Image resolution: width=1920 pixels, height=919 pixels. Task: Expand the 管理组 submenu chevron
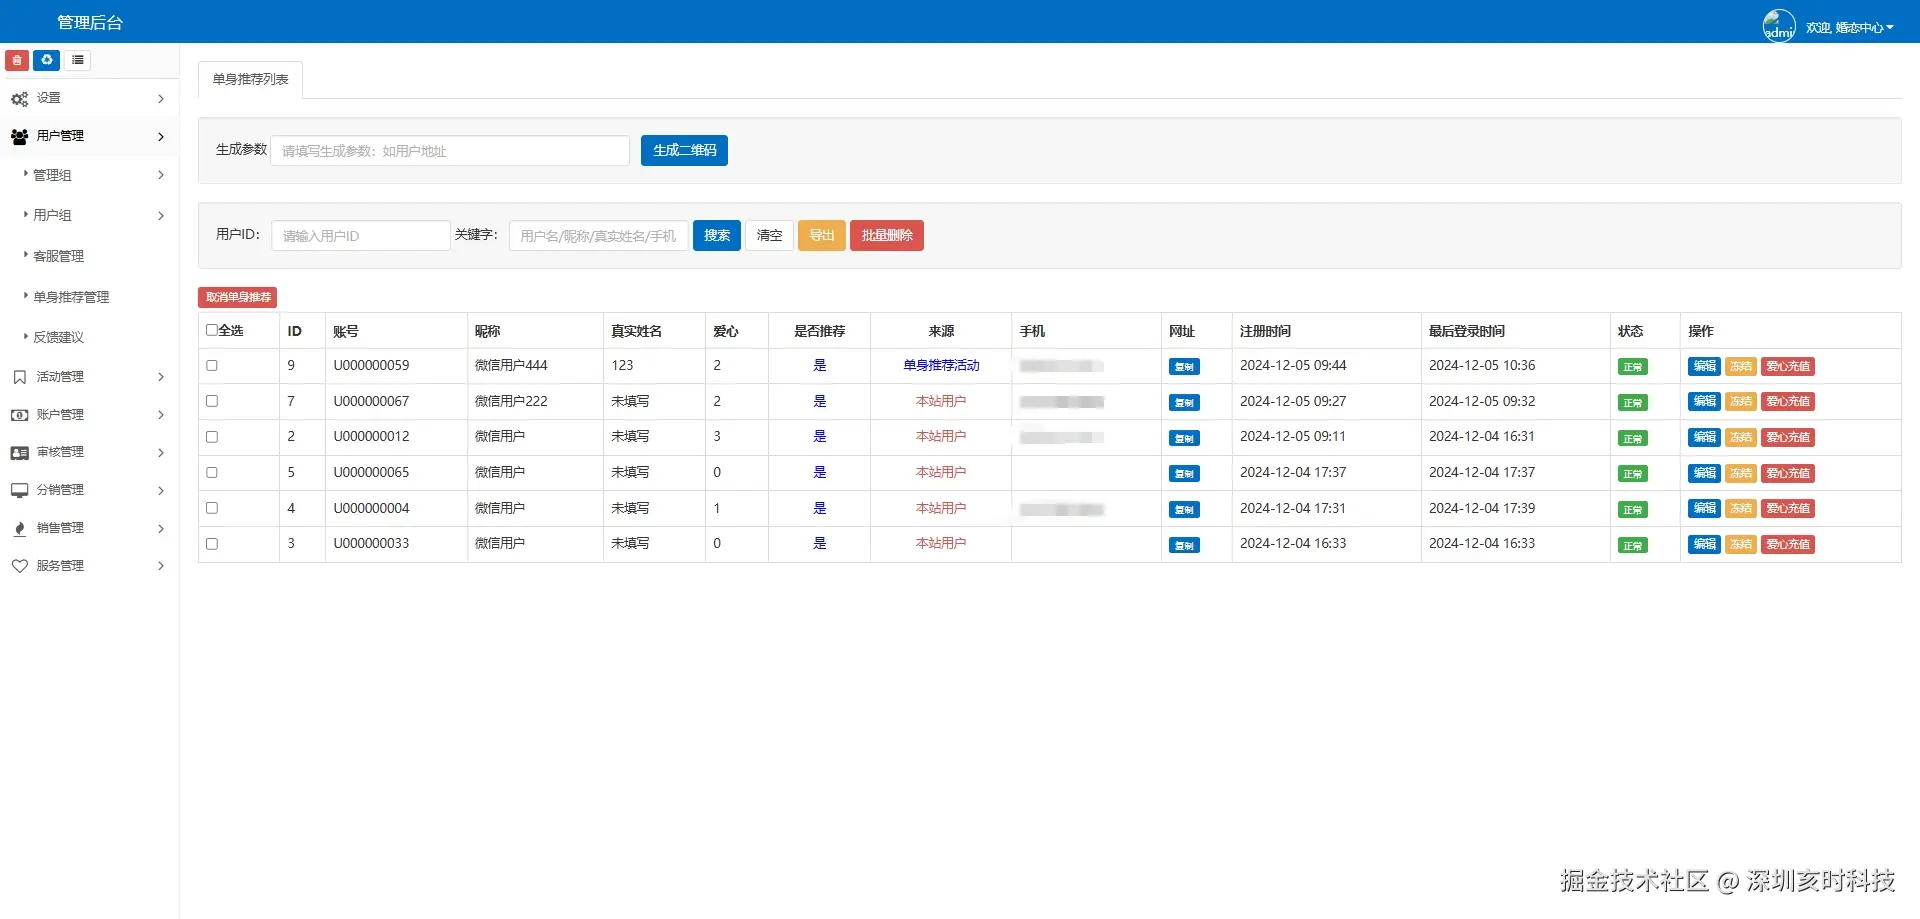(x=161, y=175)
